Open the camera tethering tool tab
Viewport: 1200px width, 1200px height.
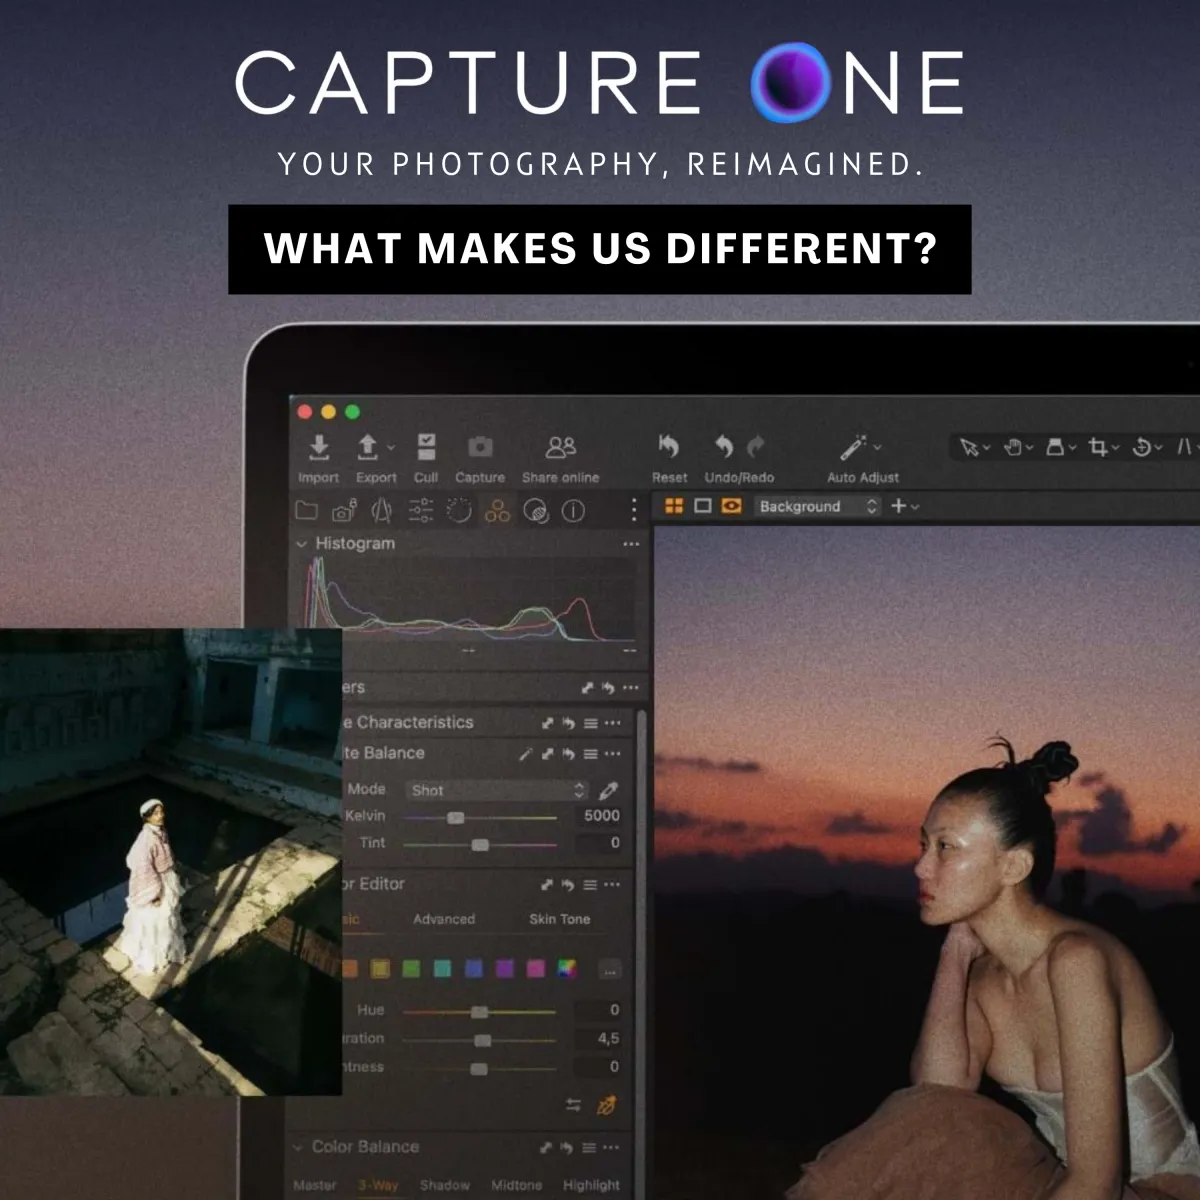(345, 511)
